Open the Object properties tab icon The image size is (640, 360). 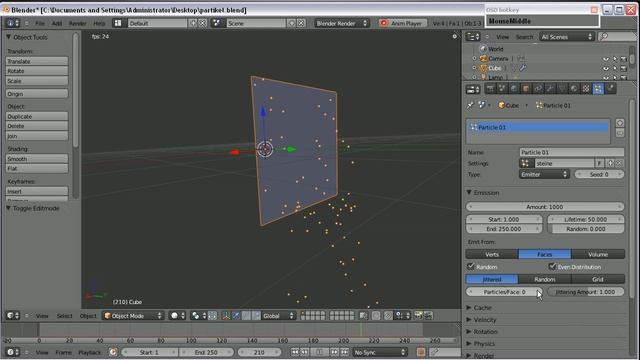pyautogui.click(x=526, y=89)
